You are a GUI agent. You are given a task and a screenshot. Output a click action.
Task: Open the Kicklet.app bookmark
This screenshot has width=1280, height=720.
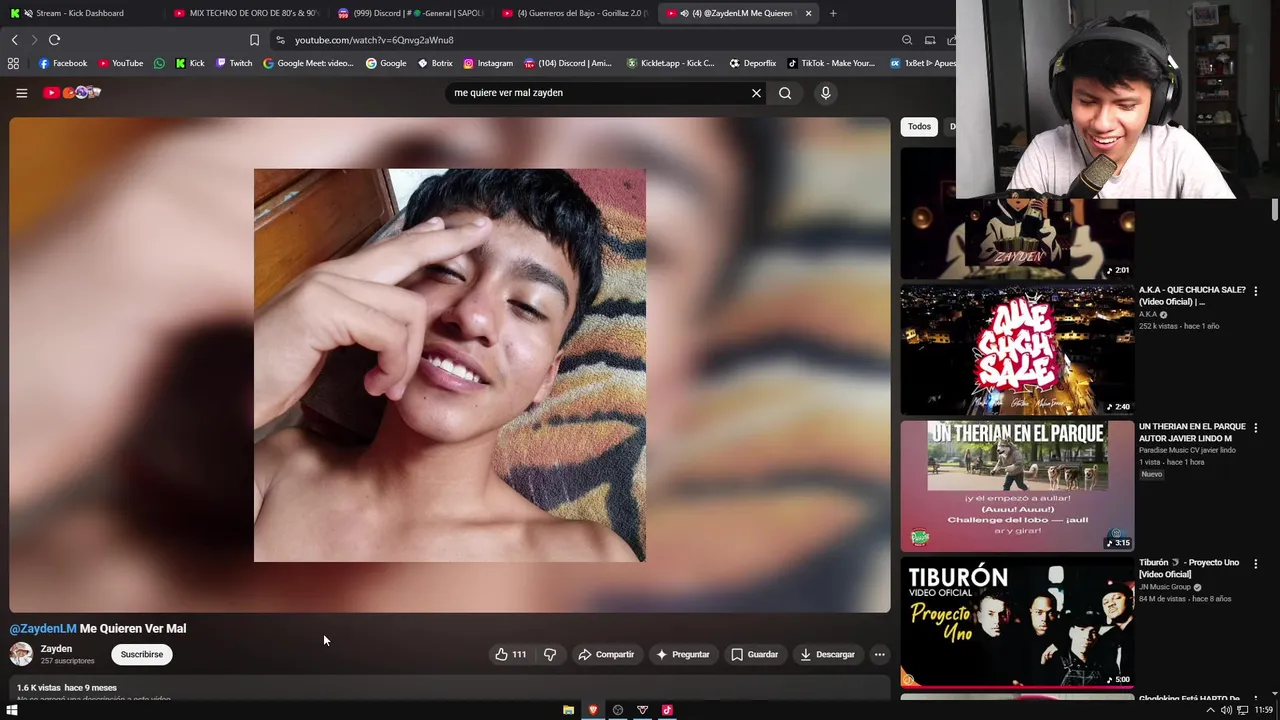pos(671,63)
